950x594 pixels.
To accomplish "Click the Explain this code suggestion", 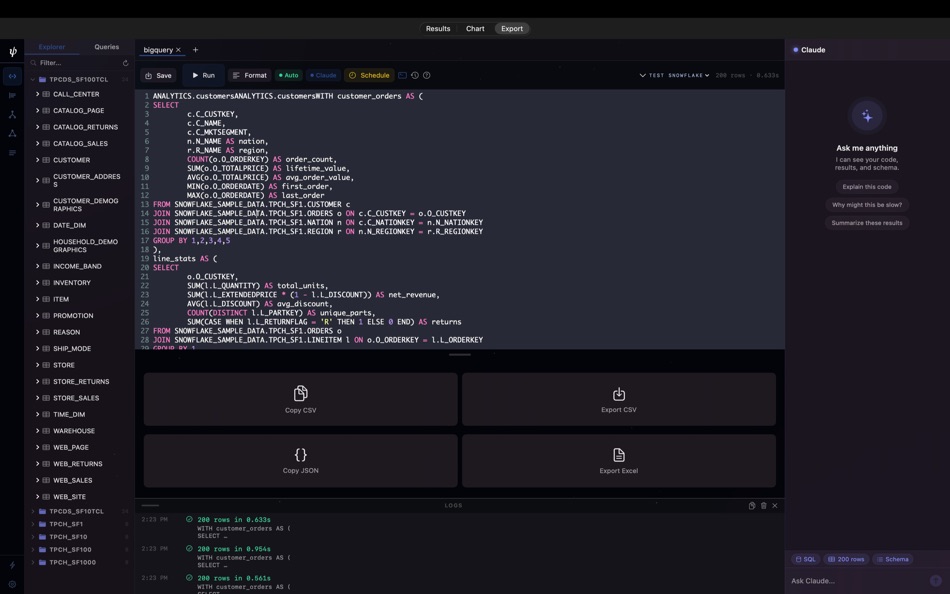I will pos(866,186).
